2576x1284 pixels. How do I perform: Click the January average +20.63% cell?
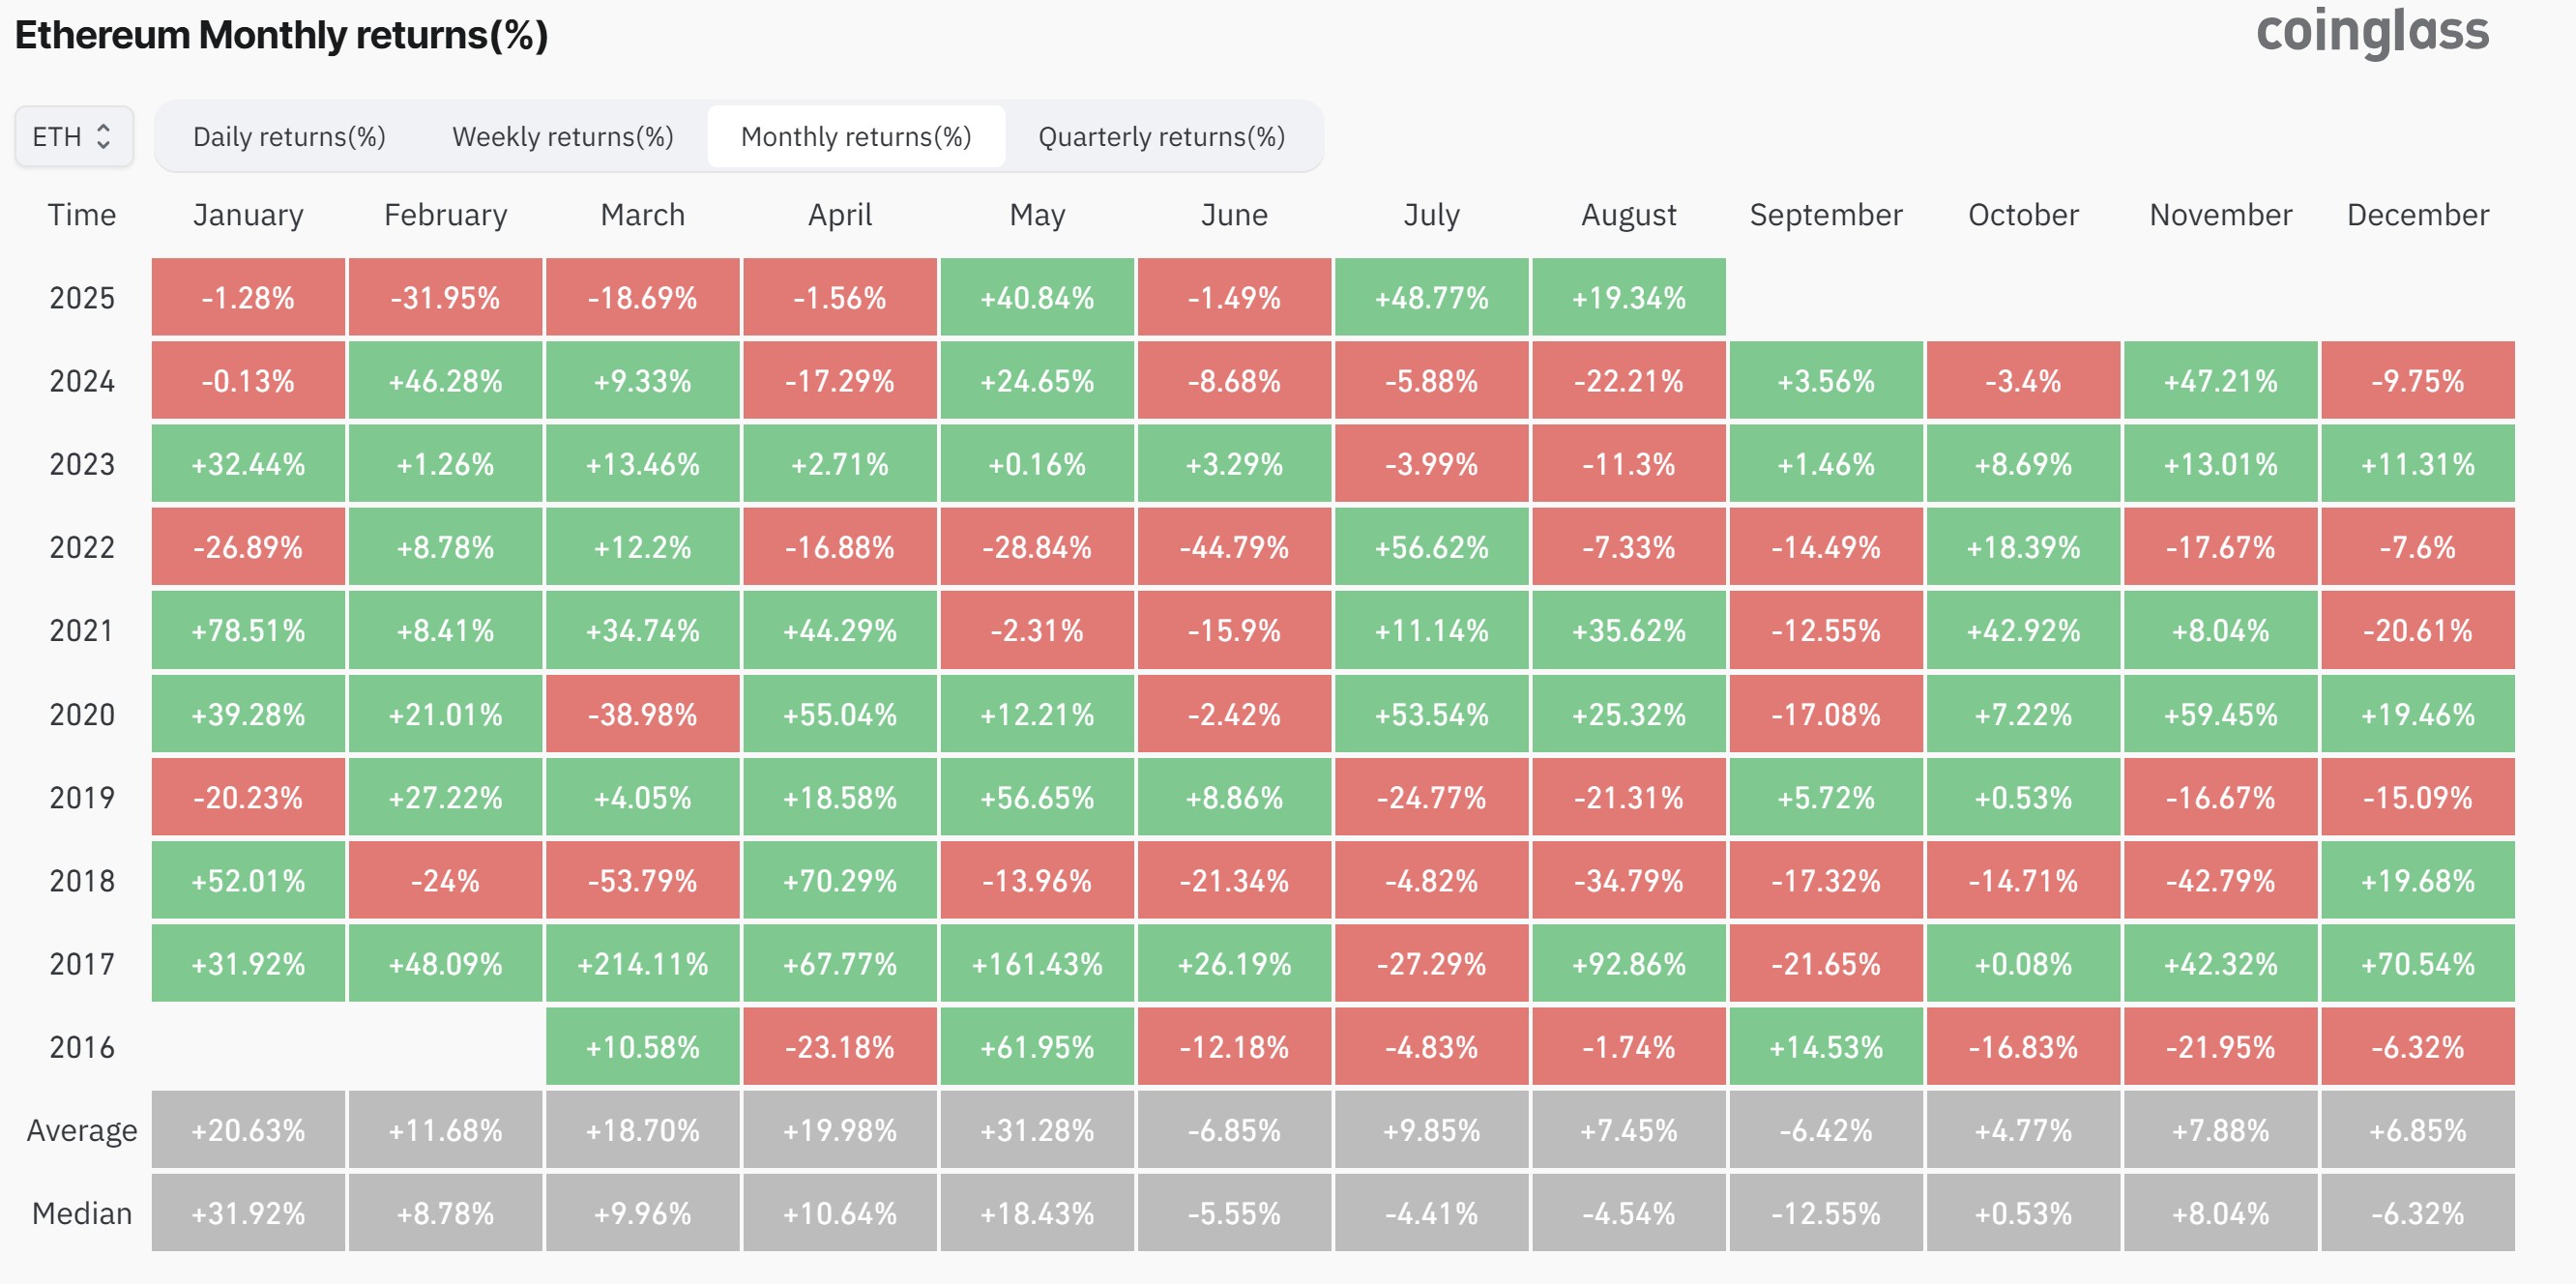(x=248, y=1130)
